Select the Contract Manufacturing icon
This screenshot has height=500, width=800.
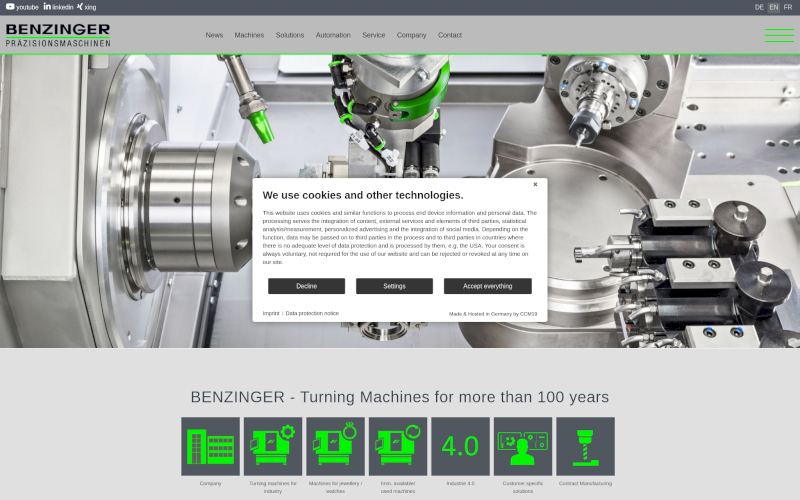(x=585, y=446)
